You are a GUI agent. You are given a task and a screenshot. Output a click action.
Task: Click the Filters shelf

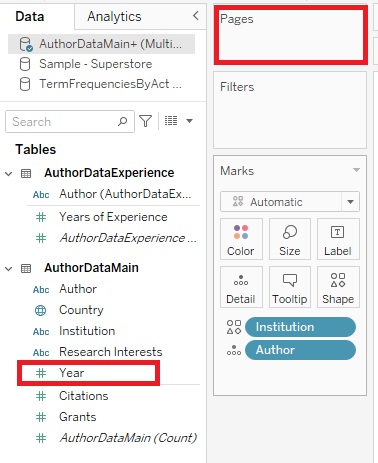click(290, 110)
